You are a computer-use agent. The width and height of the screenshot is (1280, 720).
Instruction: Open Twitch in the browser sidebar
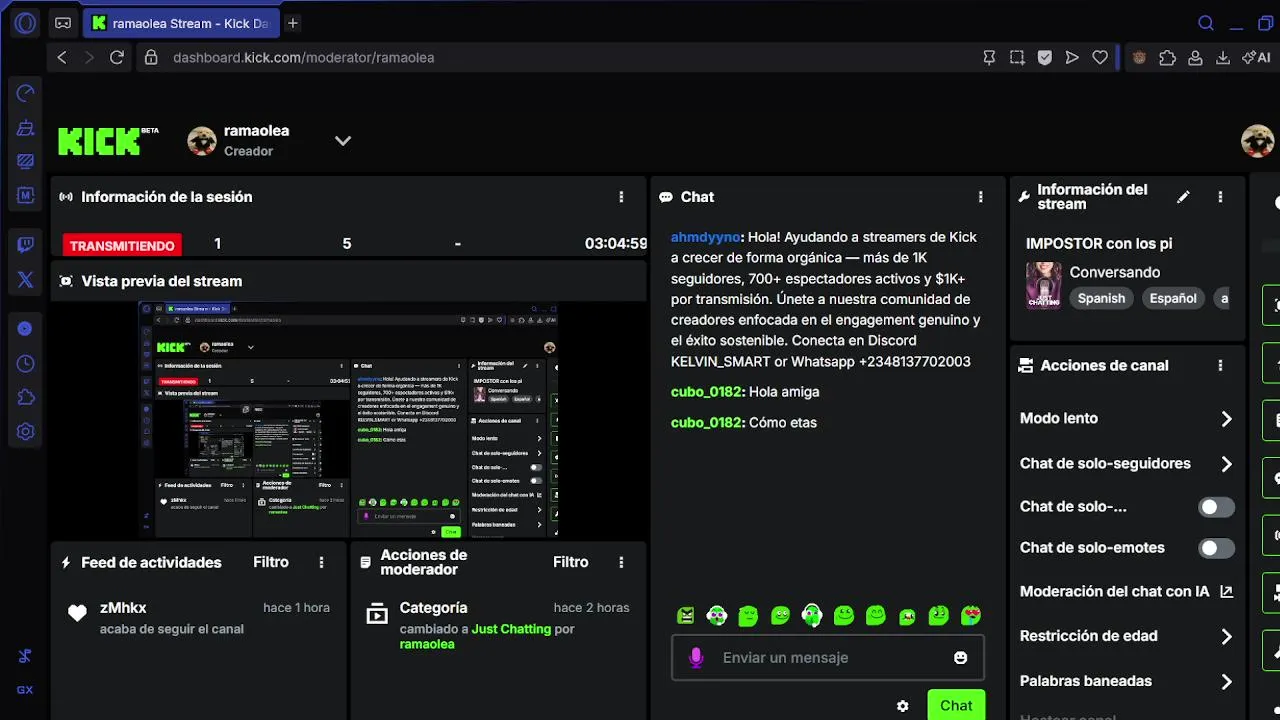pyautogui.click(x=26, y=245)
